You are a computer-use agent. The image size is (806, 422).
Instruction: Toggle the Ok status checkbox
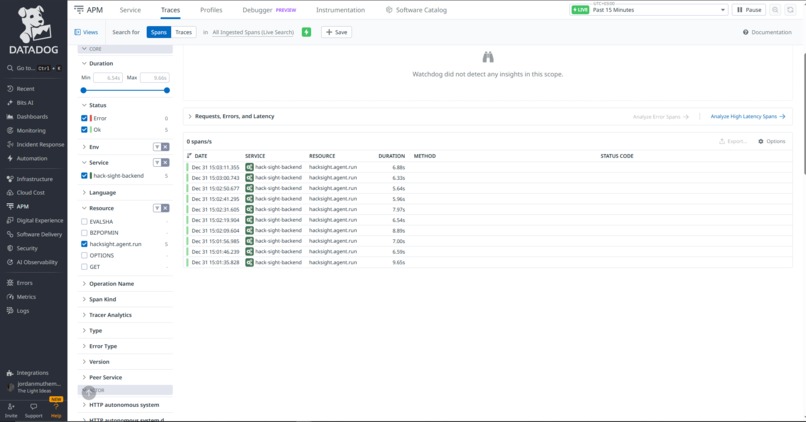[84, 130]
